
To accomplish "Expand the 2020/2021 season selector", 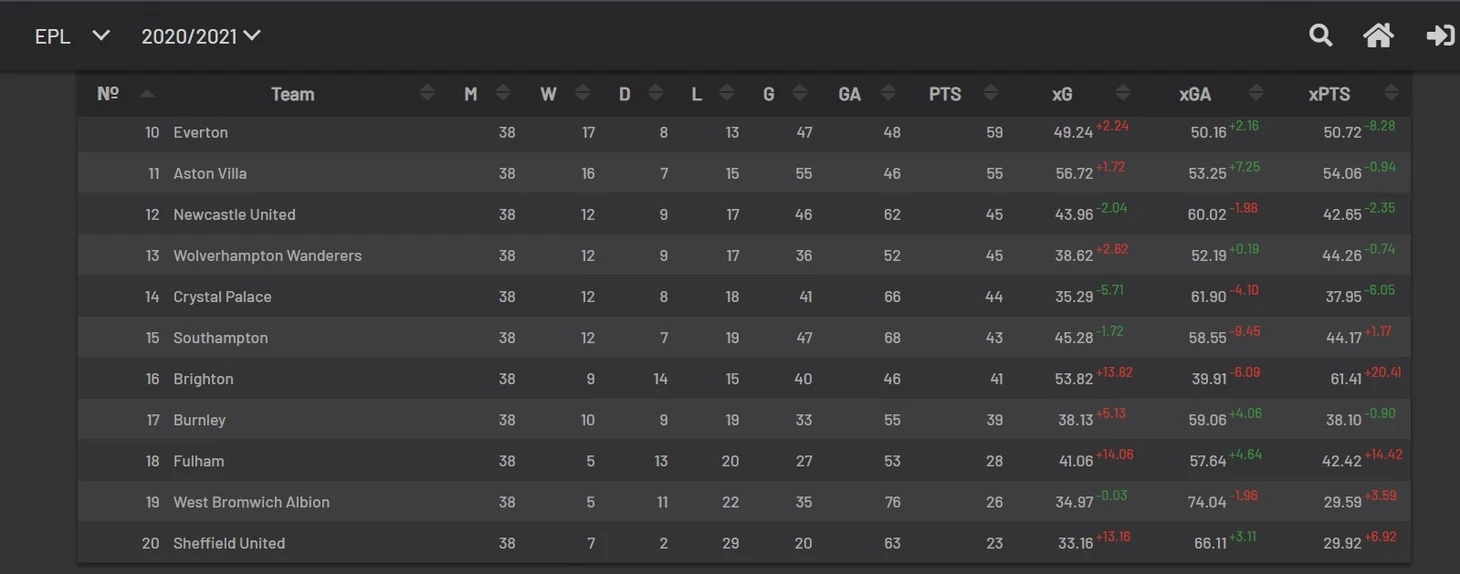I will click(x=200, y=36).
